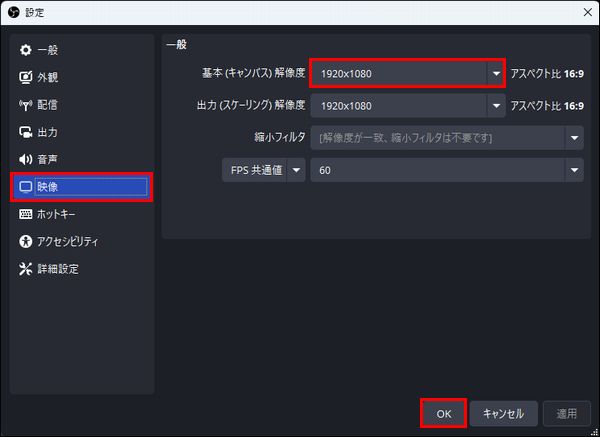Expand the 基本 (キャンバス) 解像度 dropdown arrow

click(496, 73)
